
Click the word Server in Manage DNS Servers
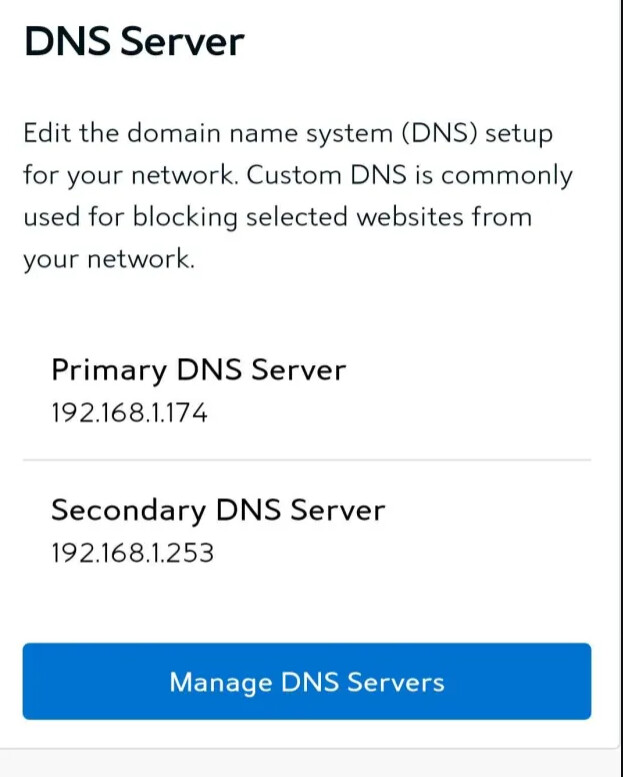pyautogui.click(x=396, y=682)
